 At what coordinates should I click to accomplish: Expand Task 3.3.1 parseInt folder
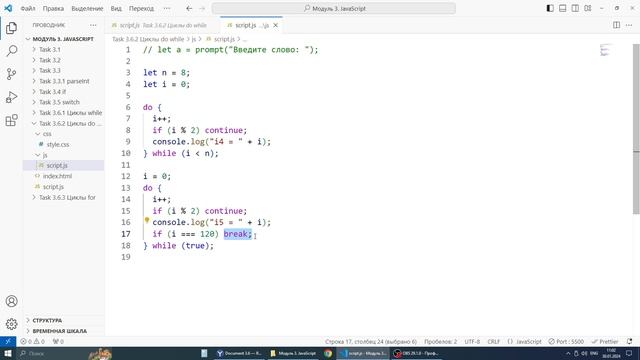click(63, 81)
